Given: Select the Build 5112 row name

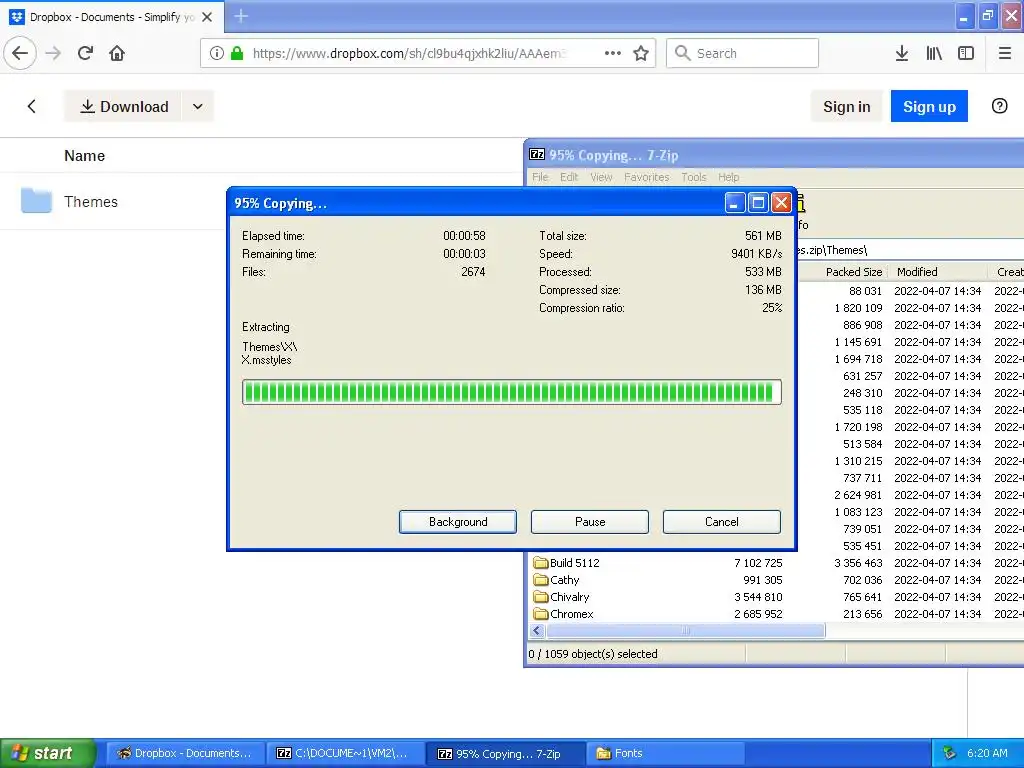Looking at the screenshot, I should [x=574, y=563].
